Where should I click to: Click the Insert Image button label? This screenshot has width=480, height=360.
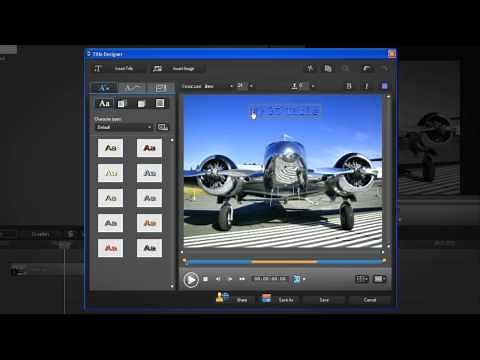point(184,69)
